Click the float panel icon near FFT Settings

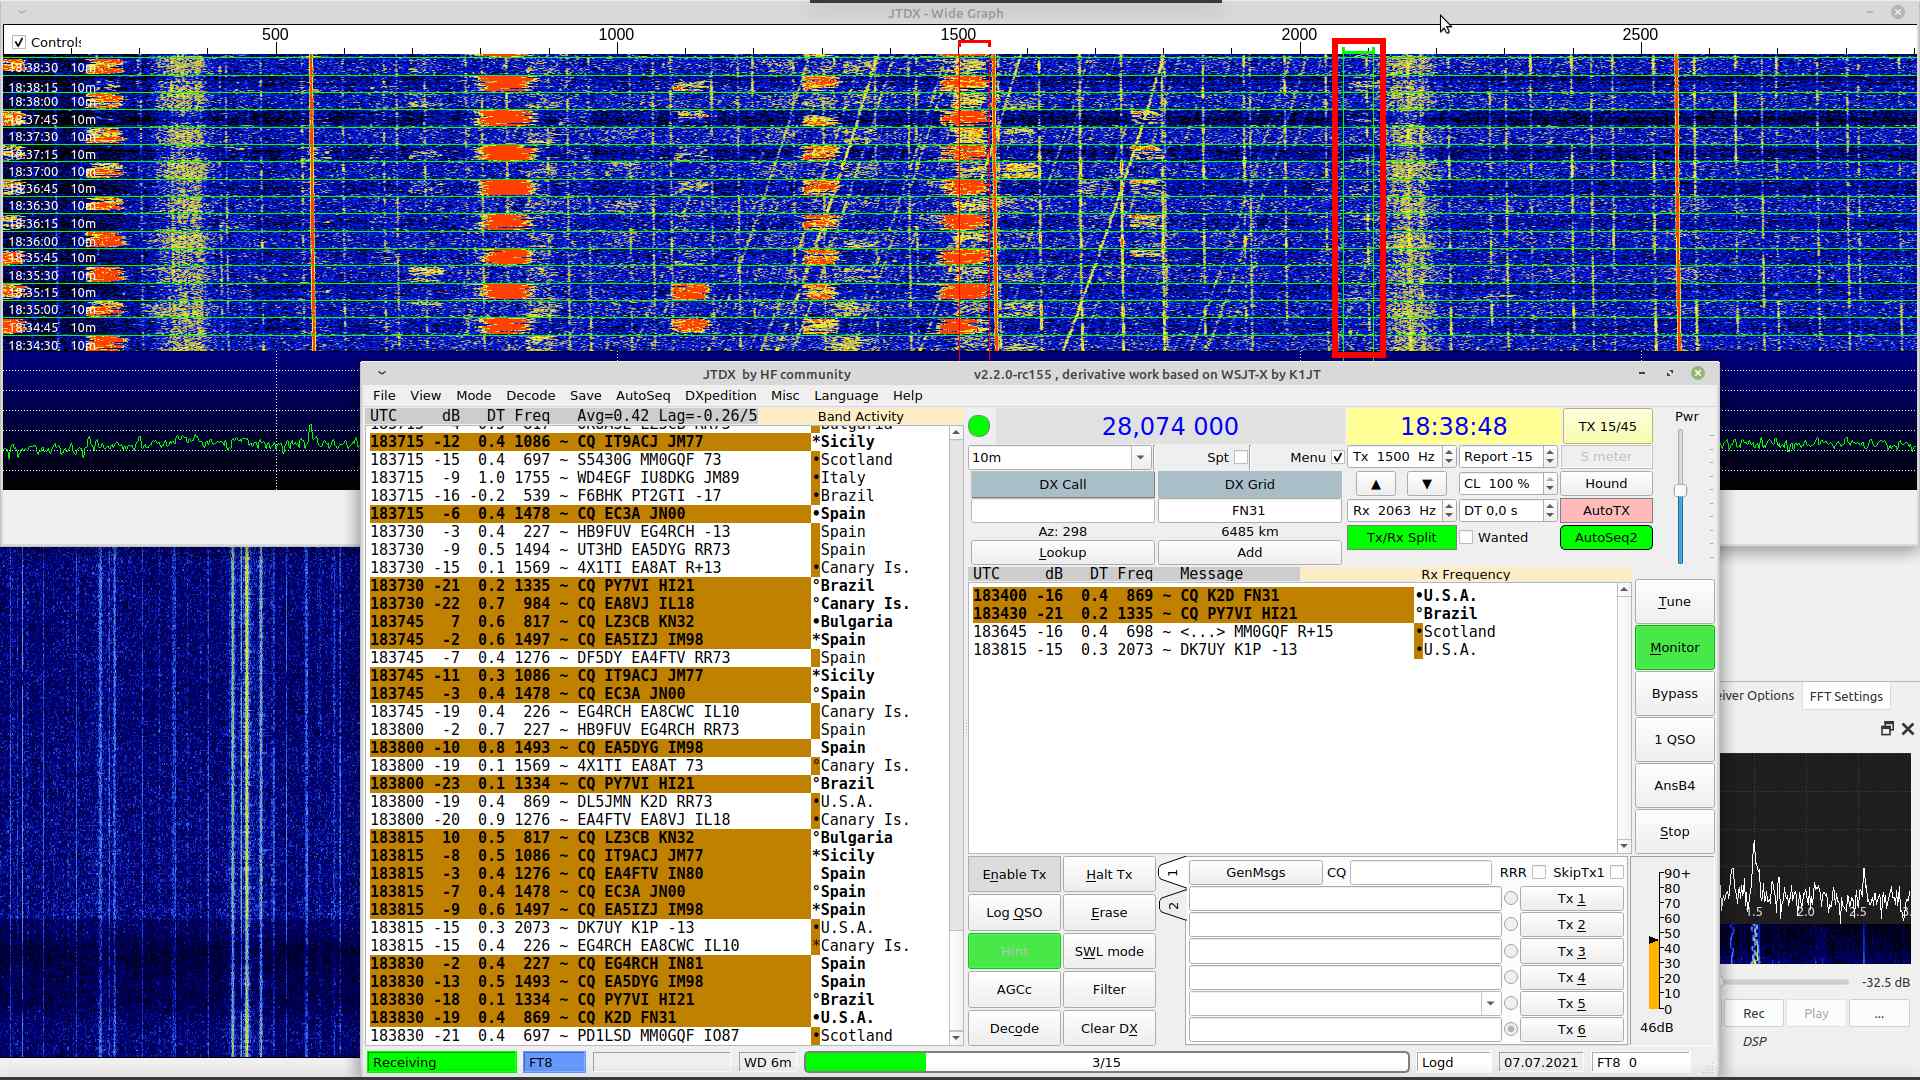tap(1887, 729)
